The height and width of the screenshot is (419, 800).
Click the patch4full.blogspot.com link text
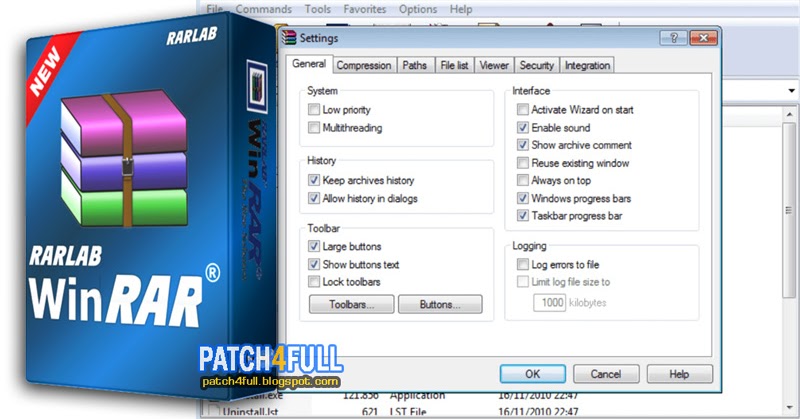(x=271, y=381)
